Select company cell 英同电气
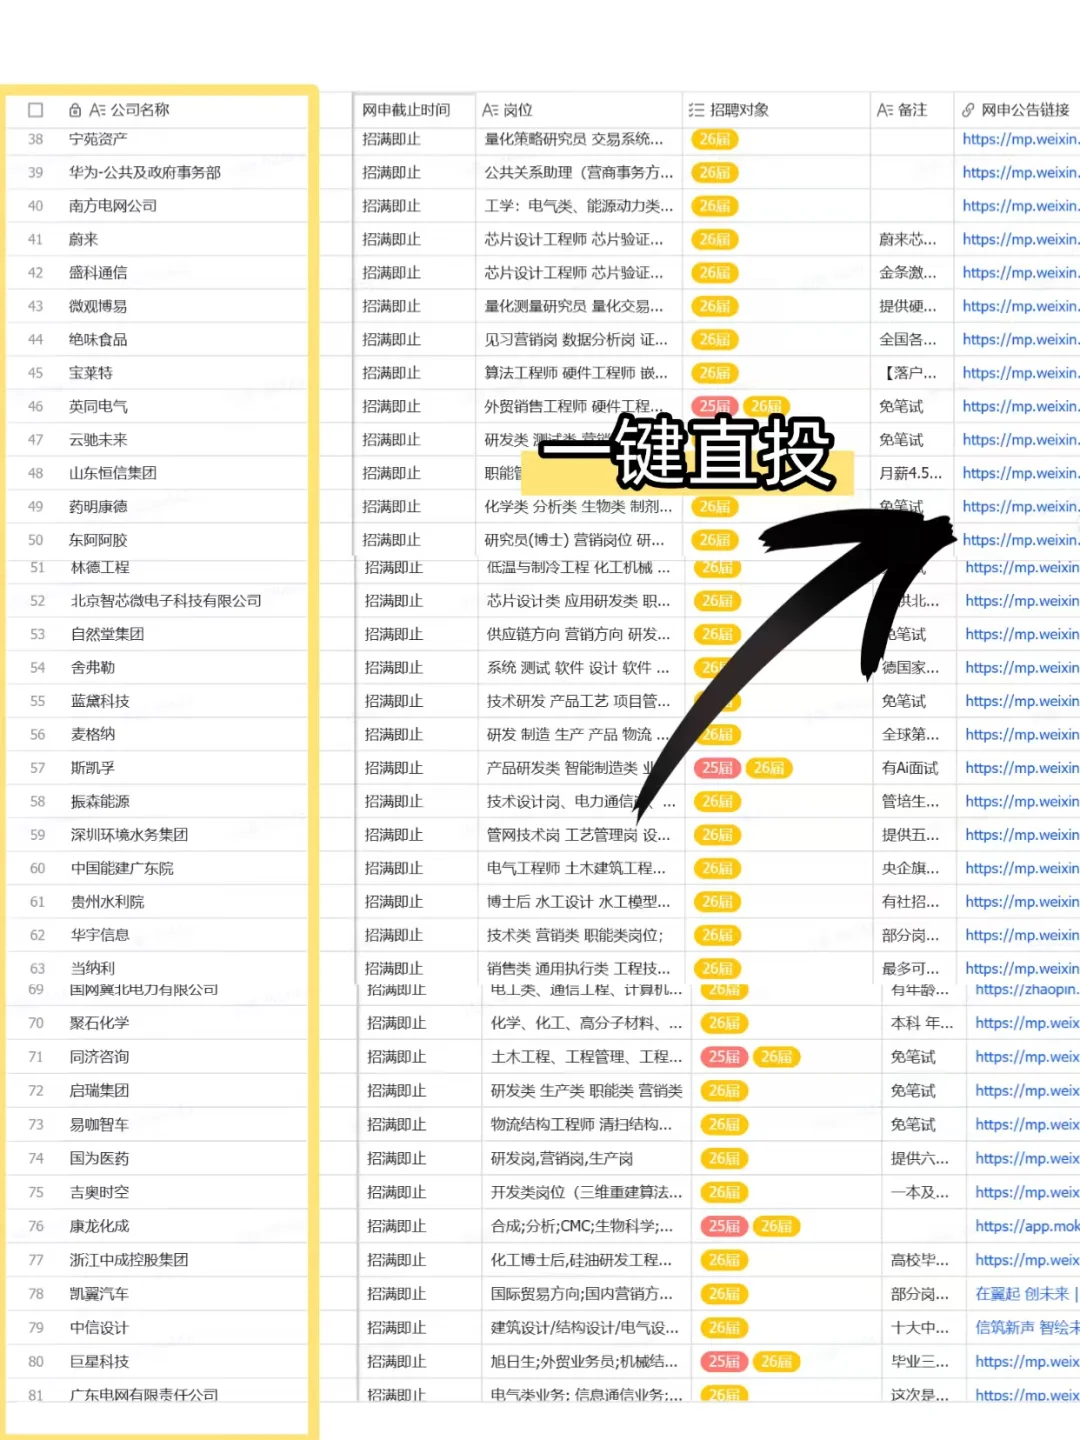Screen dimensions: 1080x1440 (98, 406)
